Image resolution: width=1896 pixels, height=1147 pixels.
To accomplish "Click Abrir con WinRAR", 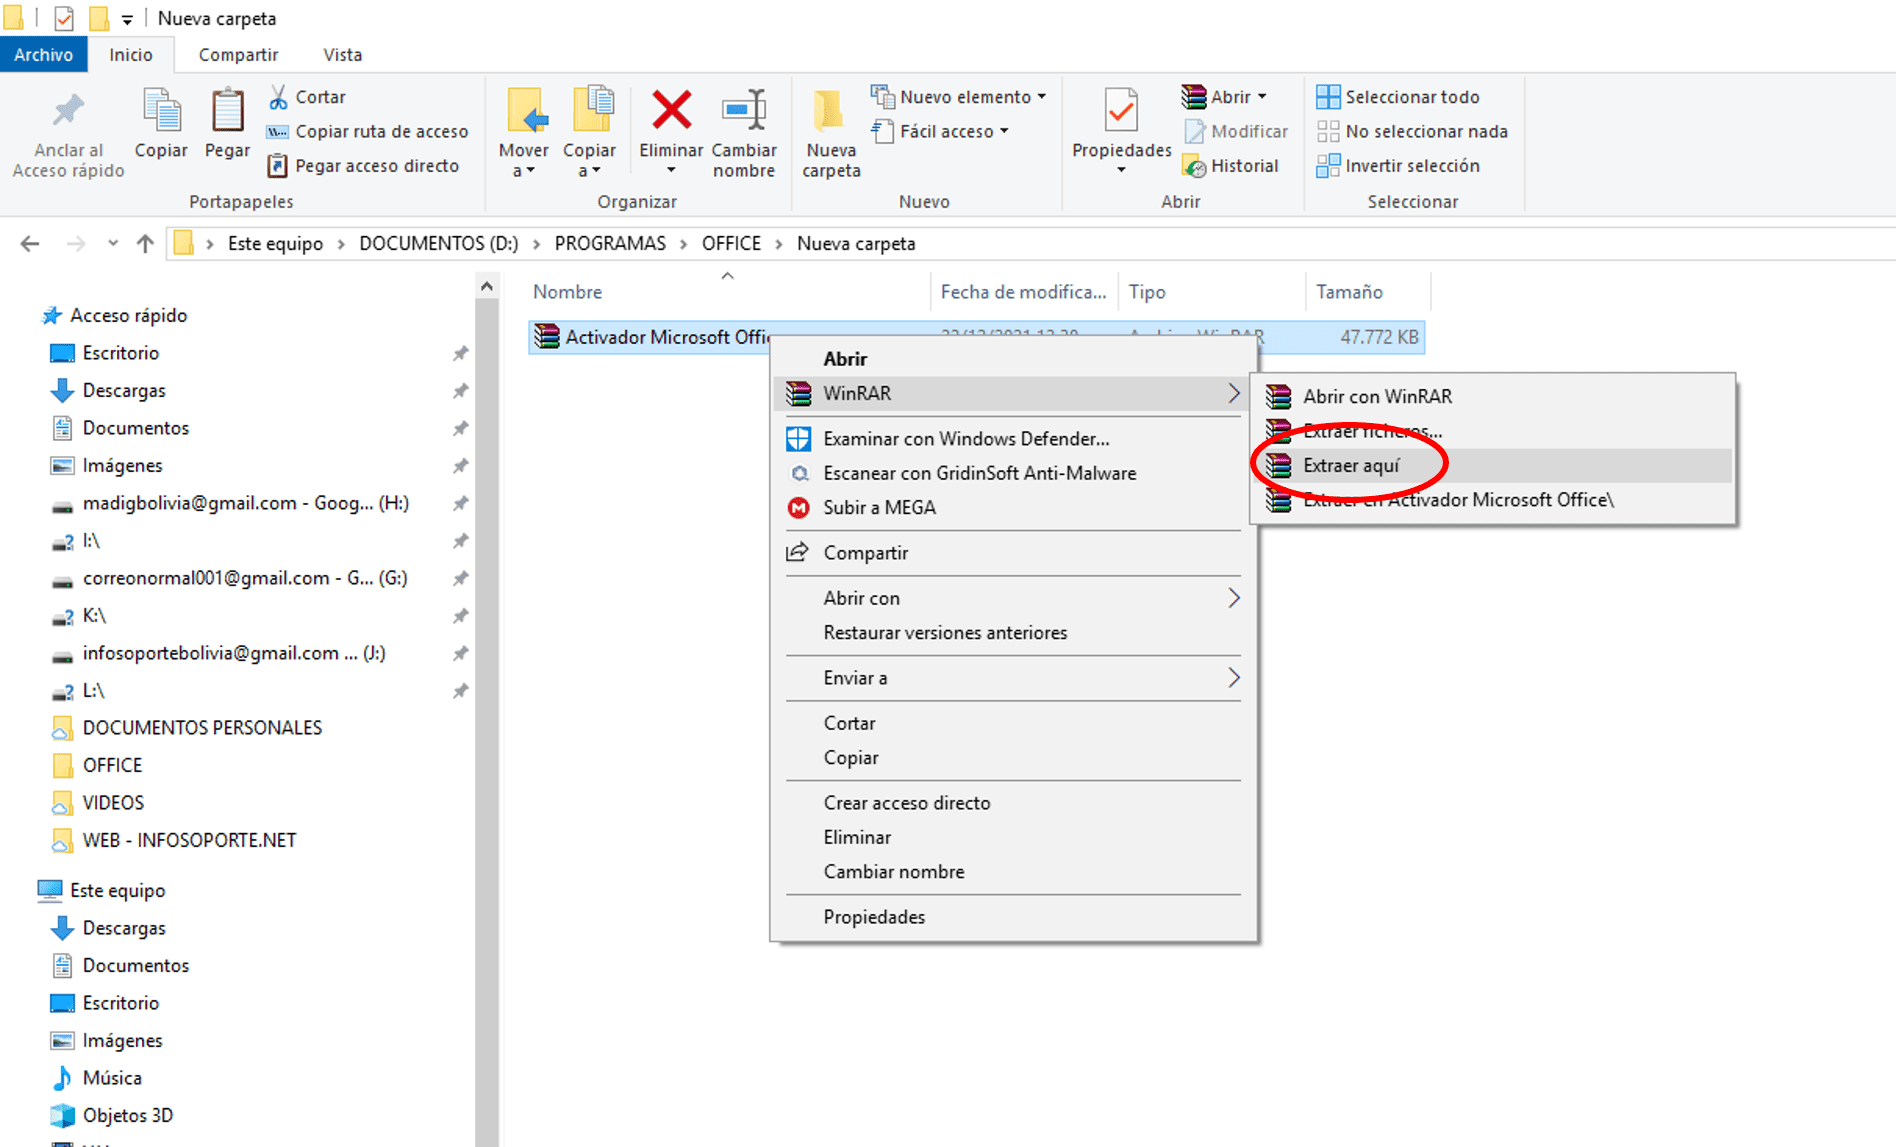I will 1493,397.
